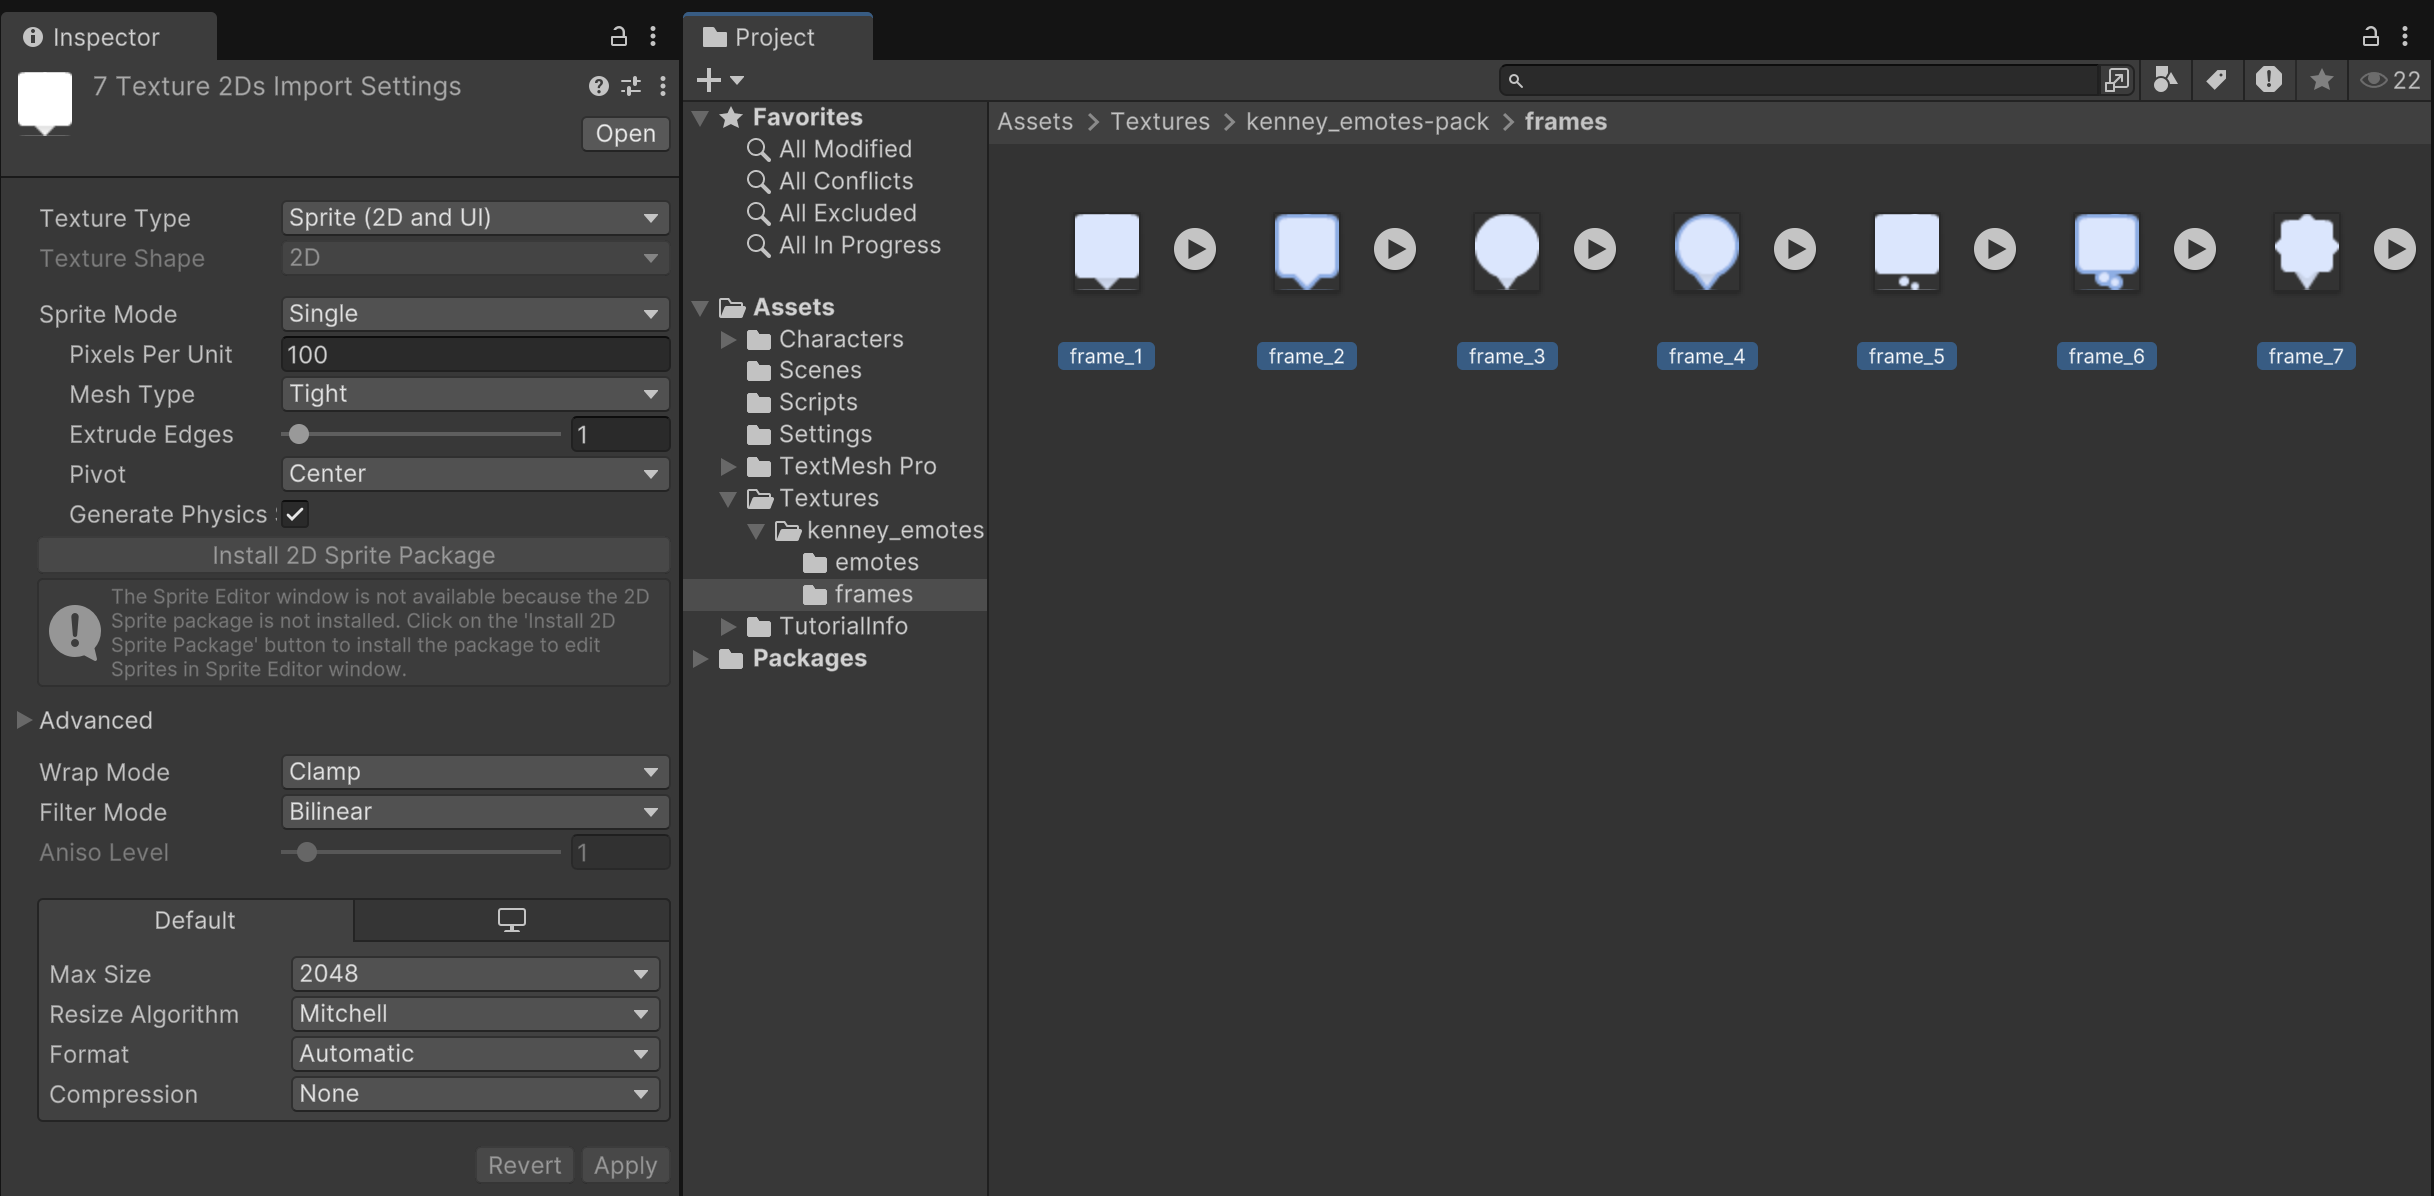Click search by label tag icon

coord(2216,80)
